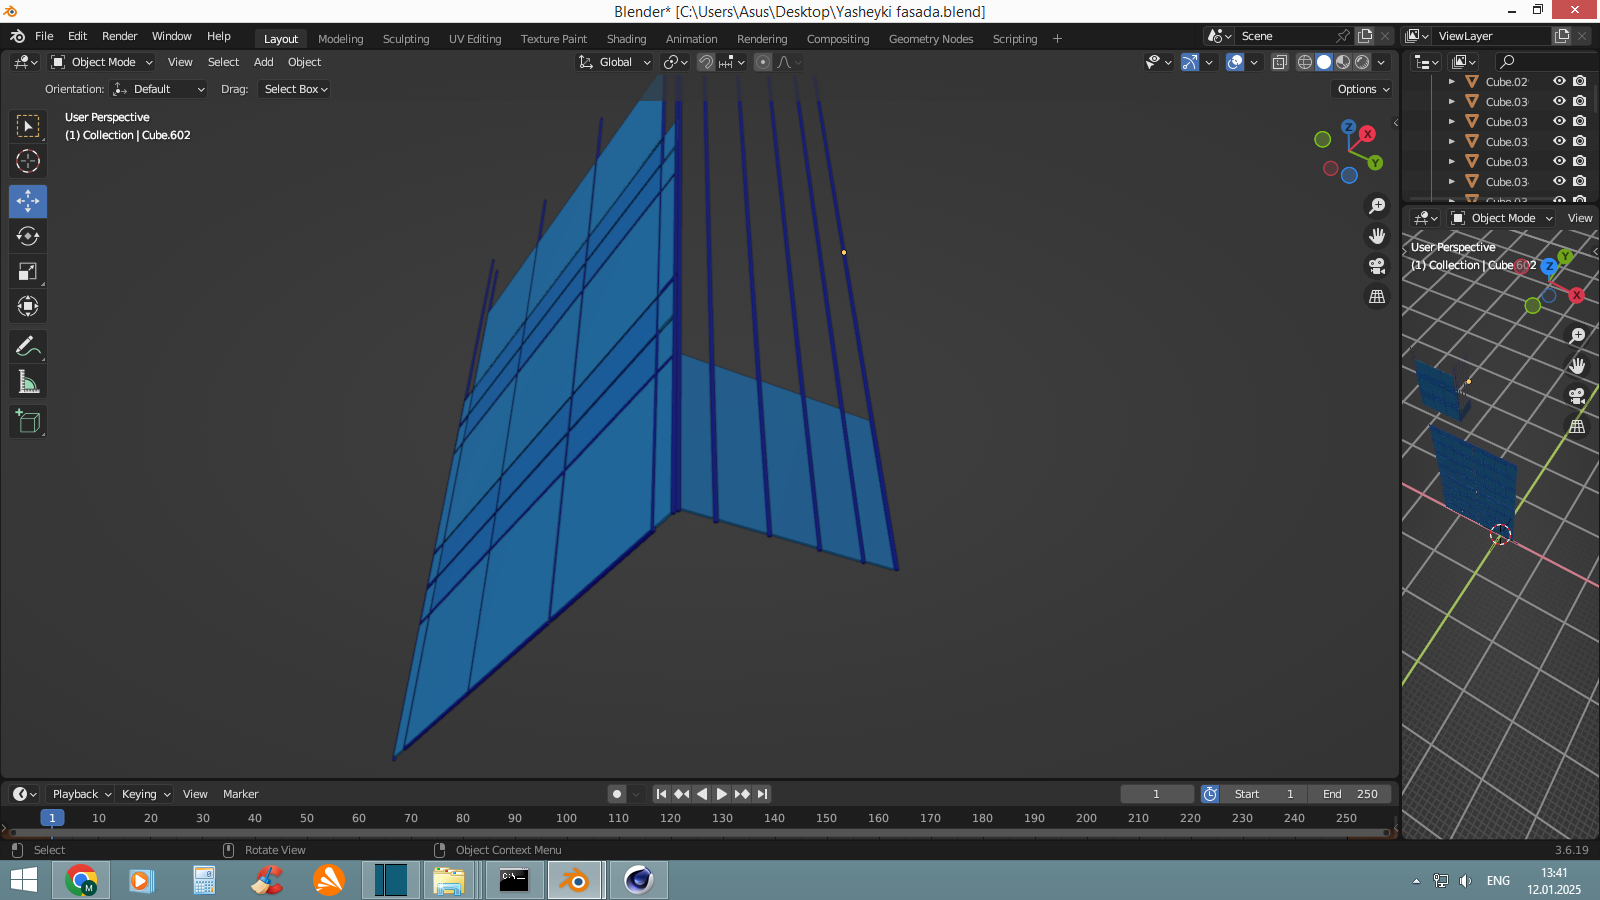Image resolution: width=1600 pixels, height=900 pixels.
Task: Activate the Annotate pencil tool
Action: click(x=28, y=347)
